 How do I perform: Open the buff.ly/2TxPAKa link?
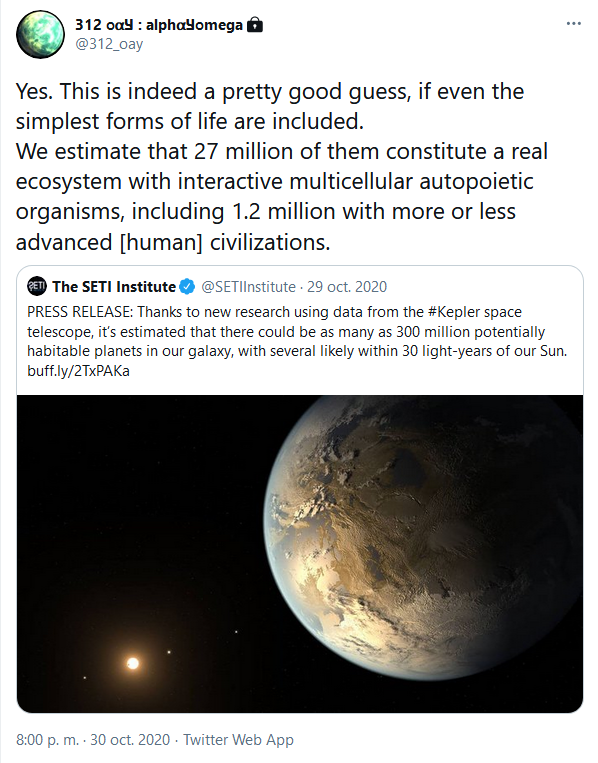point(78,371)
